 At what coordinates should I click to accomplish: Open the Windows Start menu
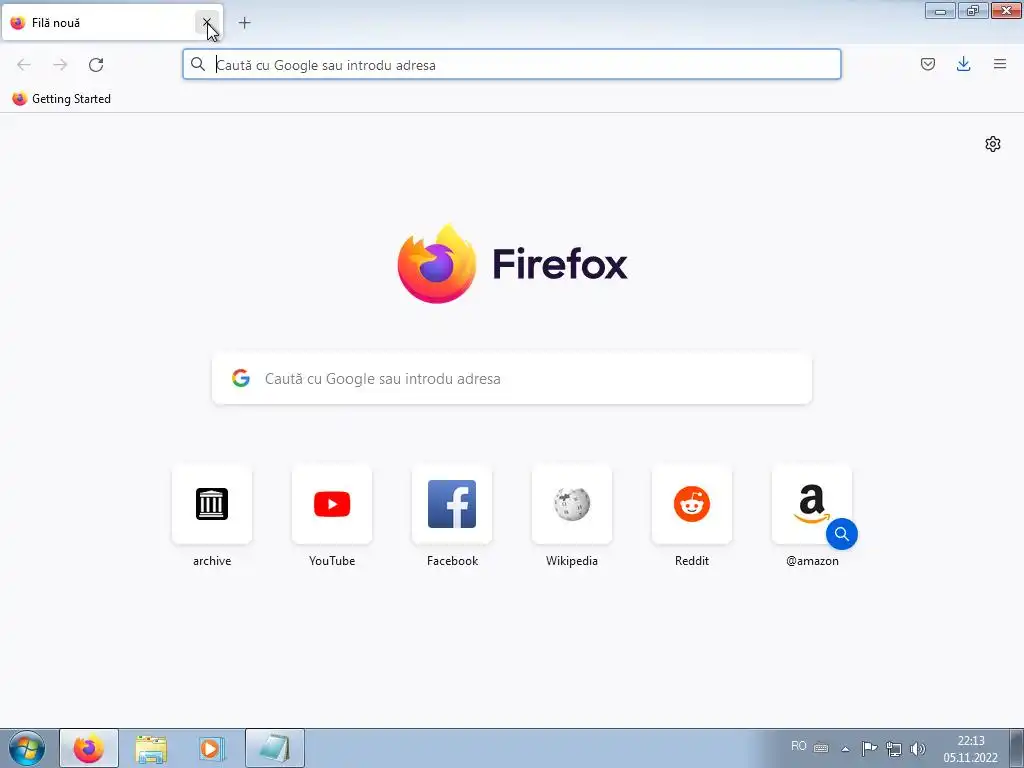(x=27, y=748)
